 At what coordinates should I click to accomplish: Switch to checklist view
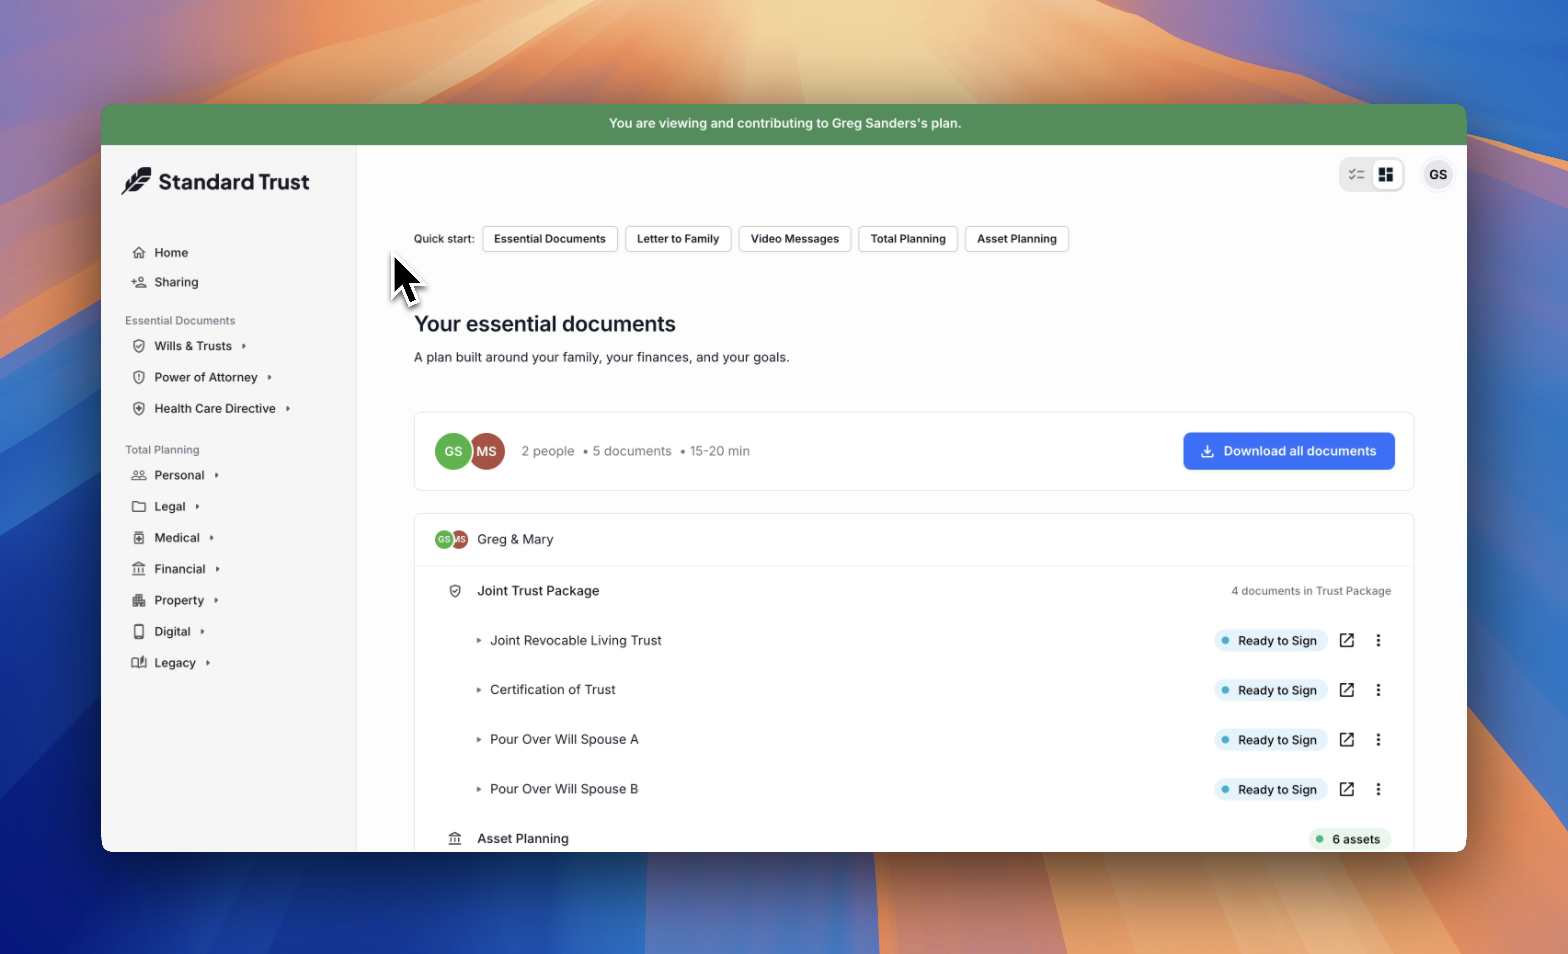[1357, 175]
